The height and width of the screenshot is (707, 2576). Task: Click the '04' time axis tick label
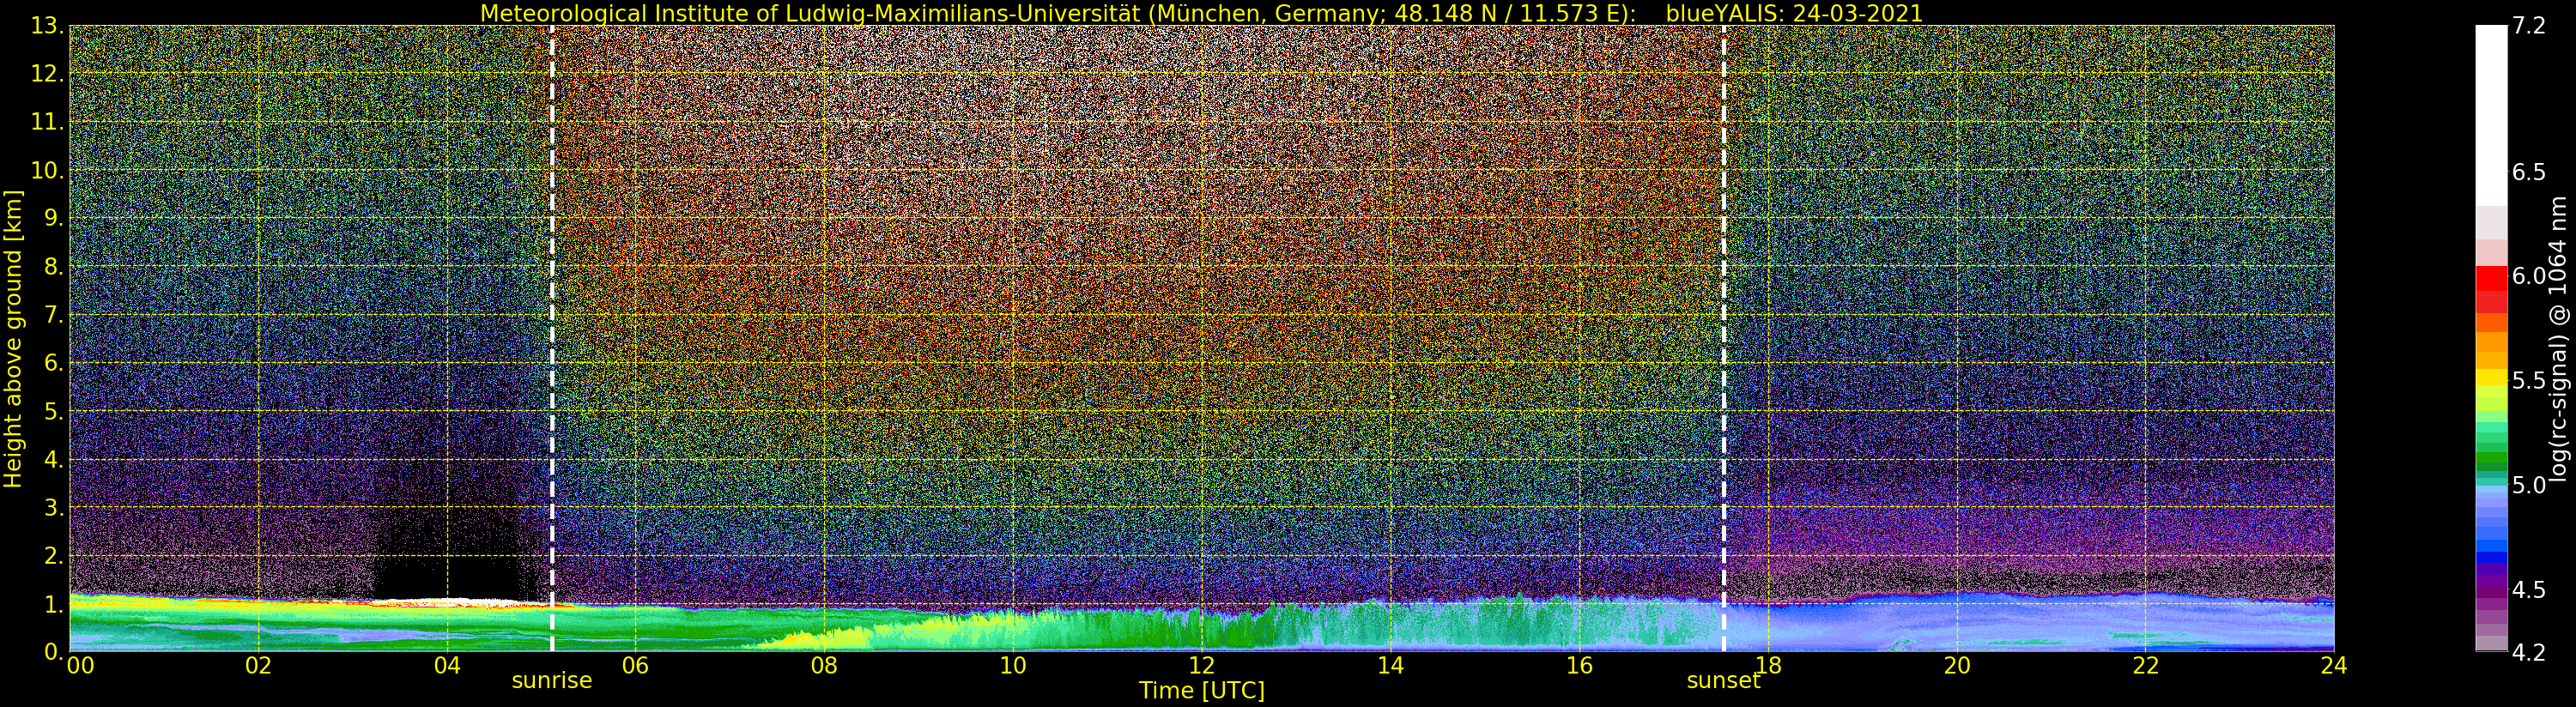[447, 665]
